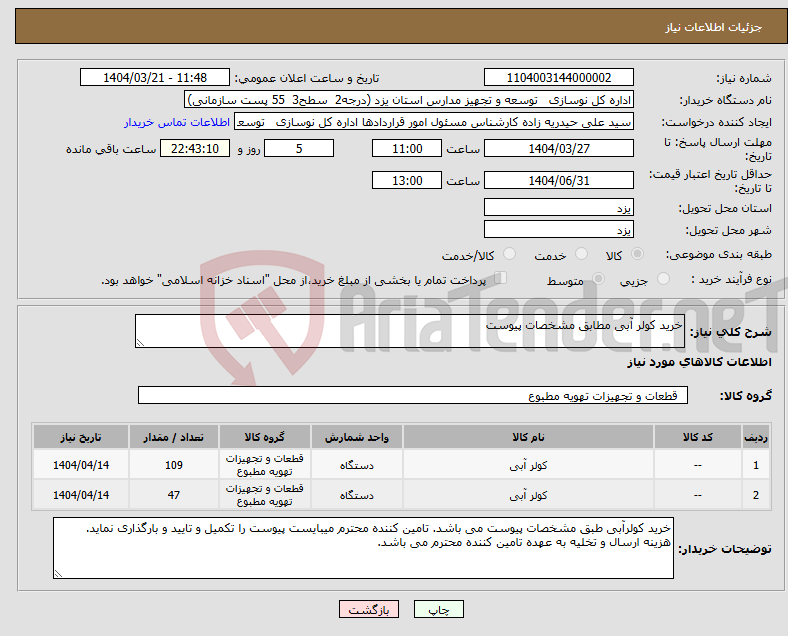Click کولر آبی in row 1
788x636 pixels.
pyautogui.click(x=528, y=465)
